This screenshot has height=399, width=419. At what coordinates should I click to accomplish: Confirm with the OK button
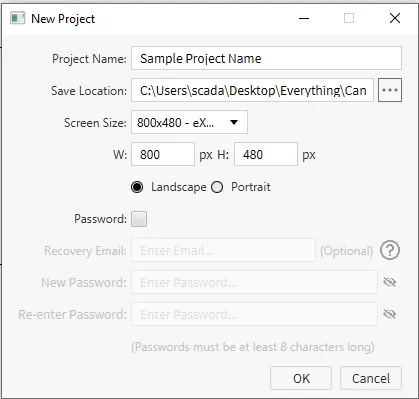coord(301,378)
